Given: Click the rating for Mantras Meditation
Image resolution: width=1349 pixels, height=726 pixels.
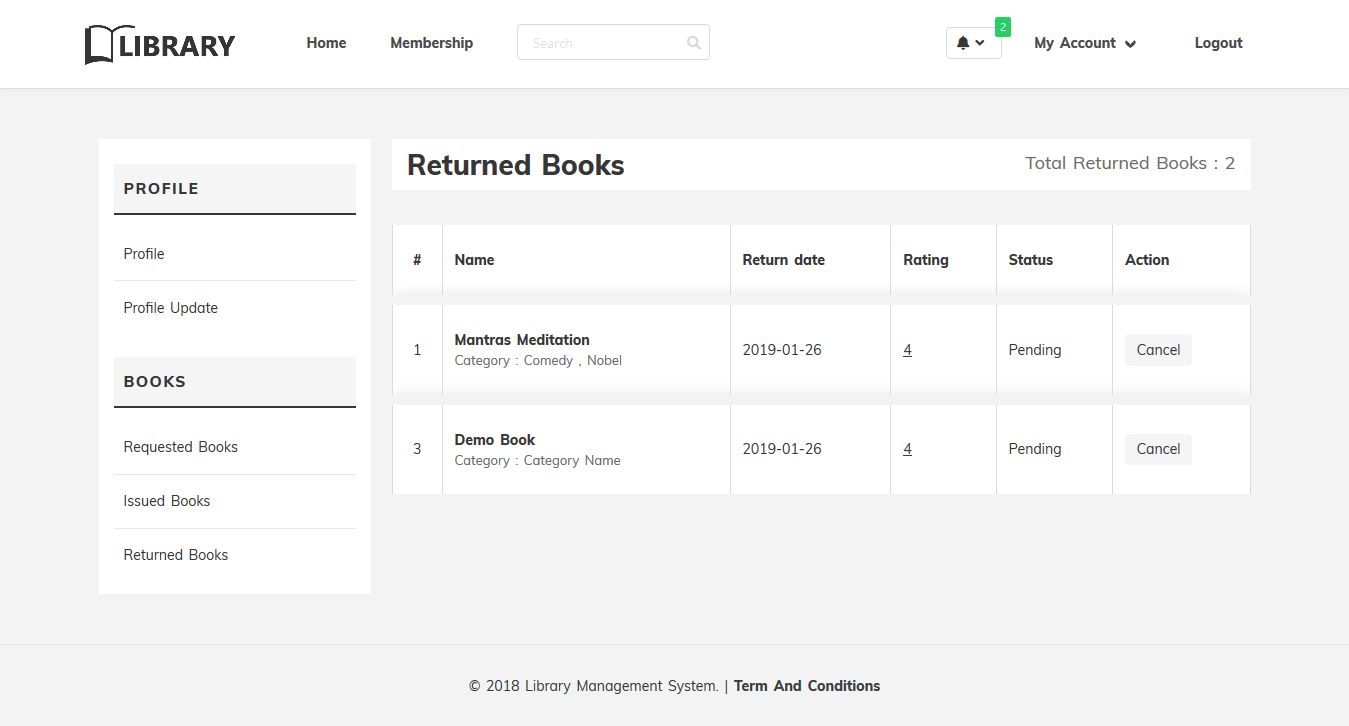Looking at the screenshot, I should [907, 350].
